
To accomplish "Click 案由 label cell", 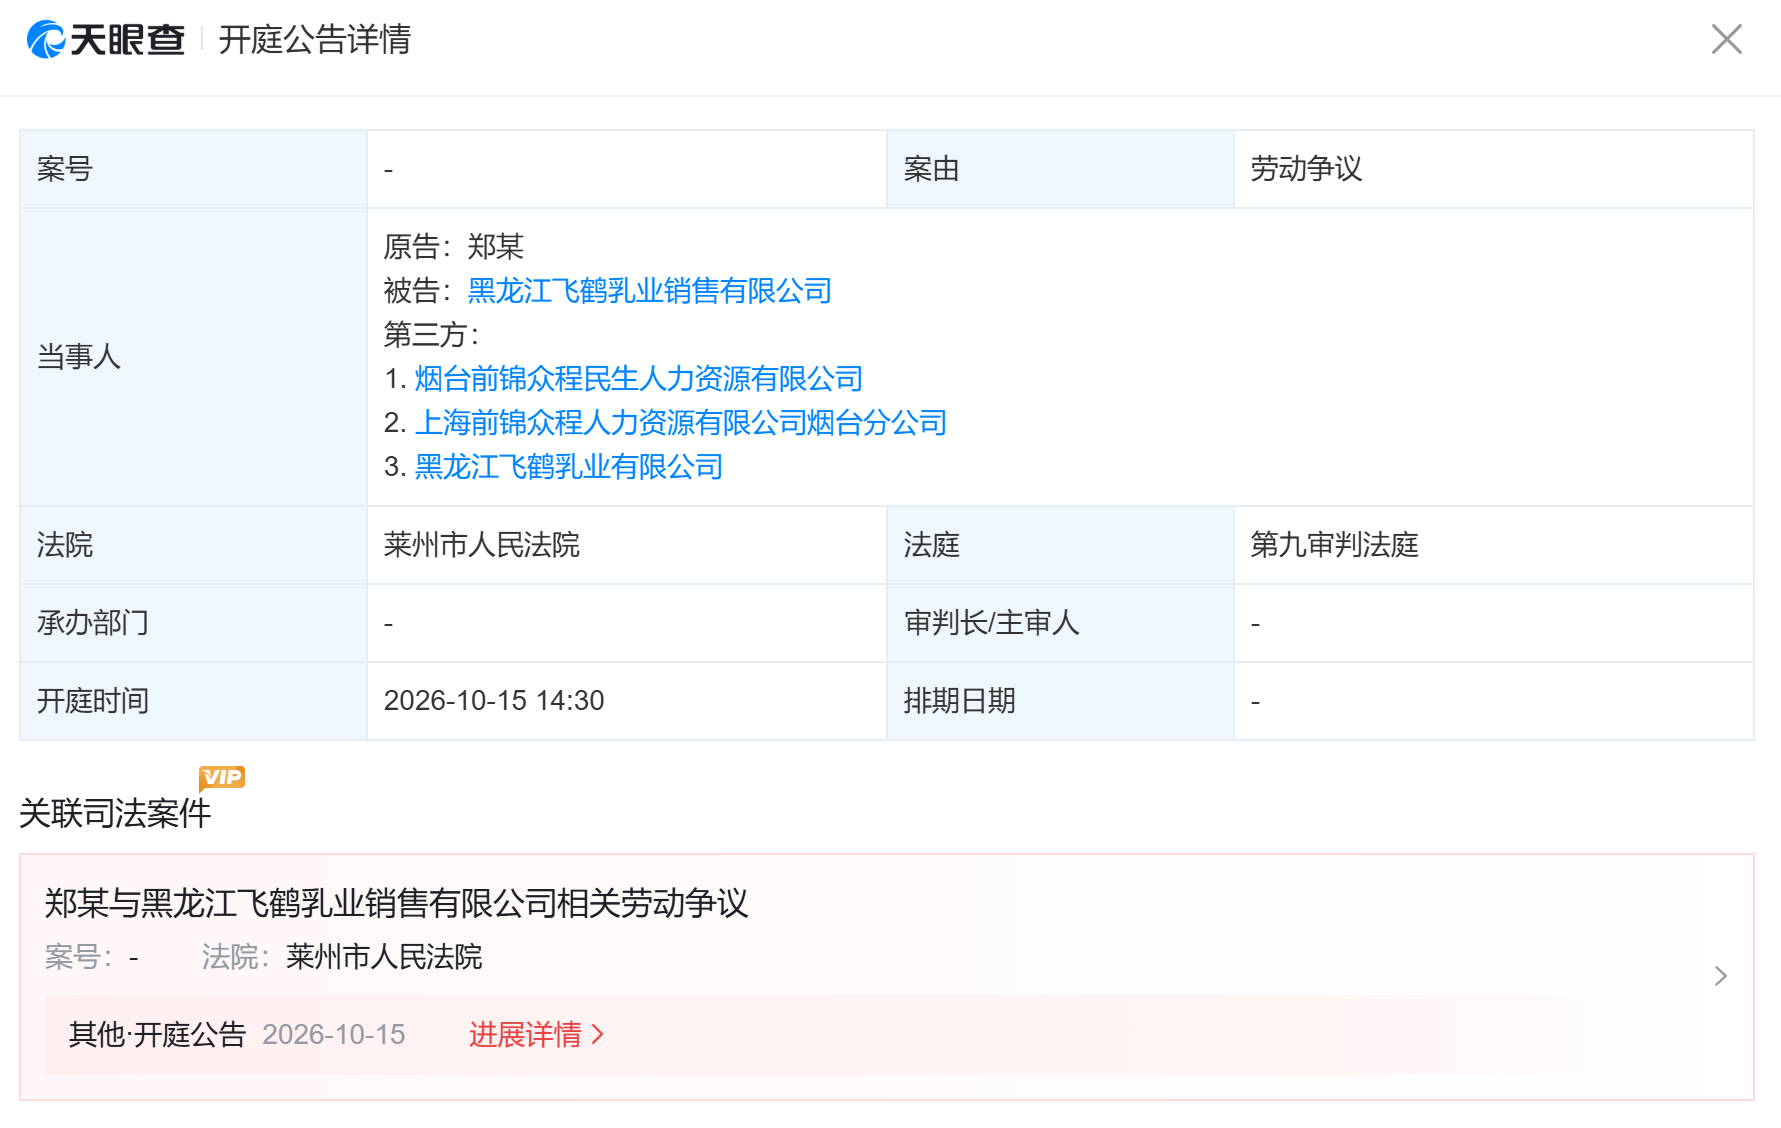I will [1060, 169].
